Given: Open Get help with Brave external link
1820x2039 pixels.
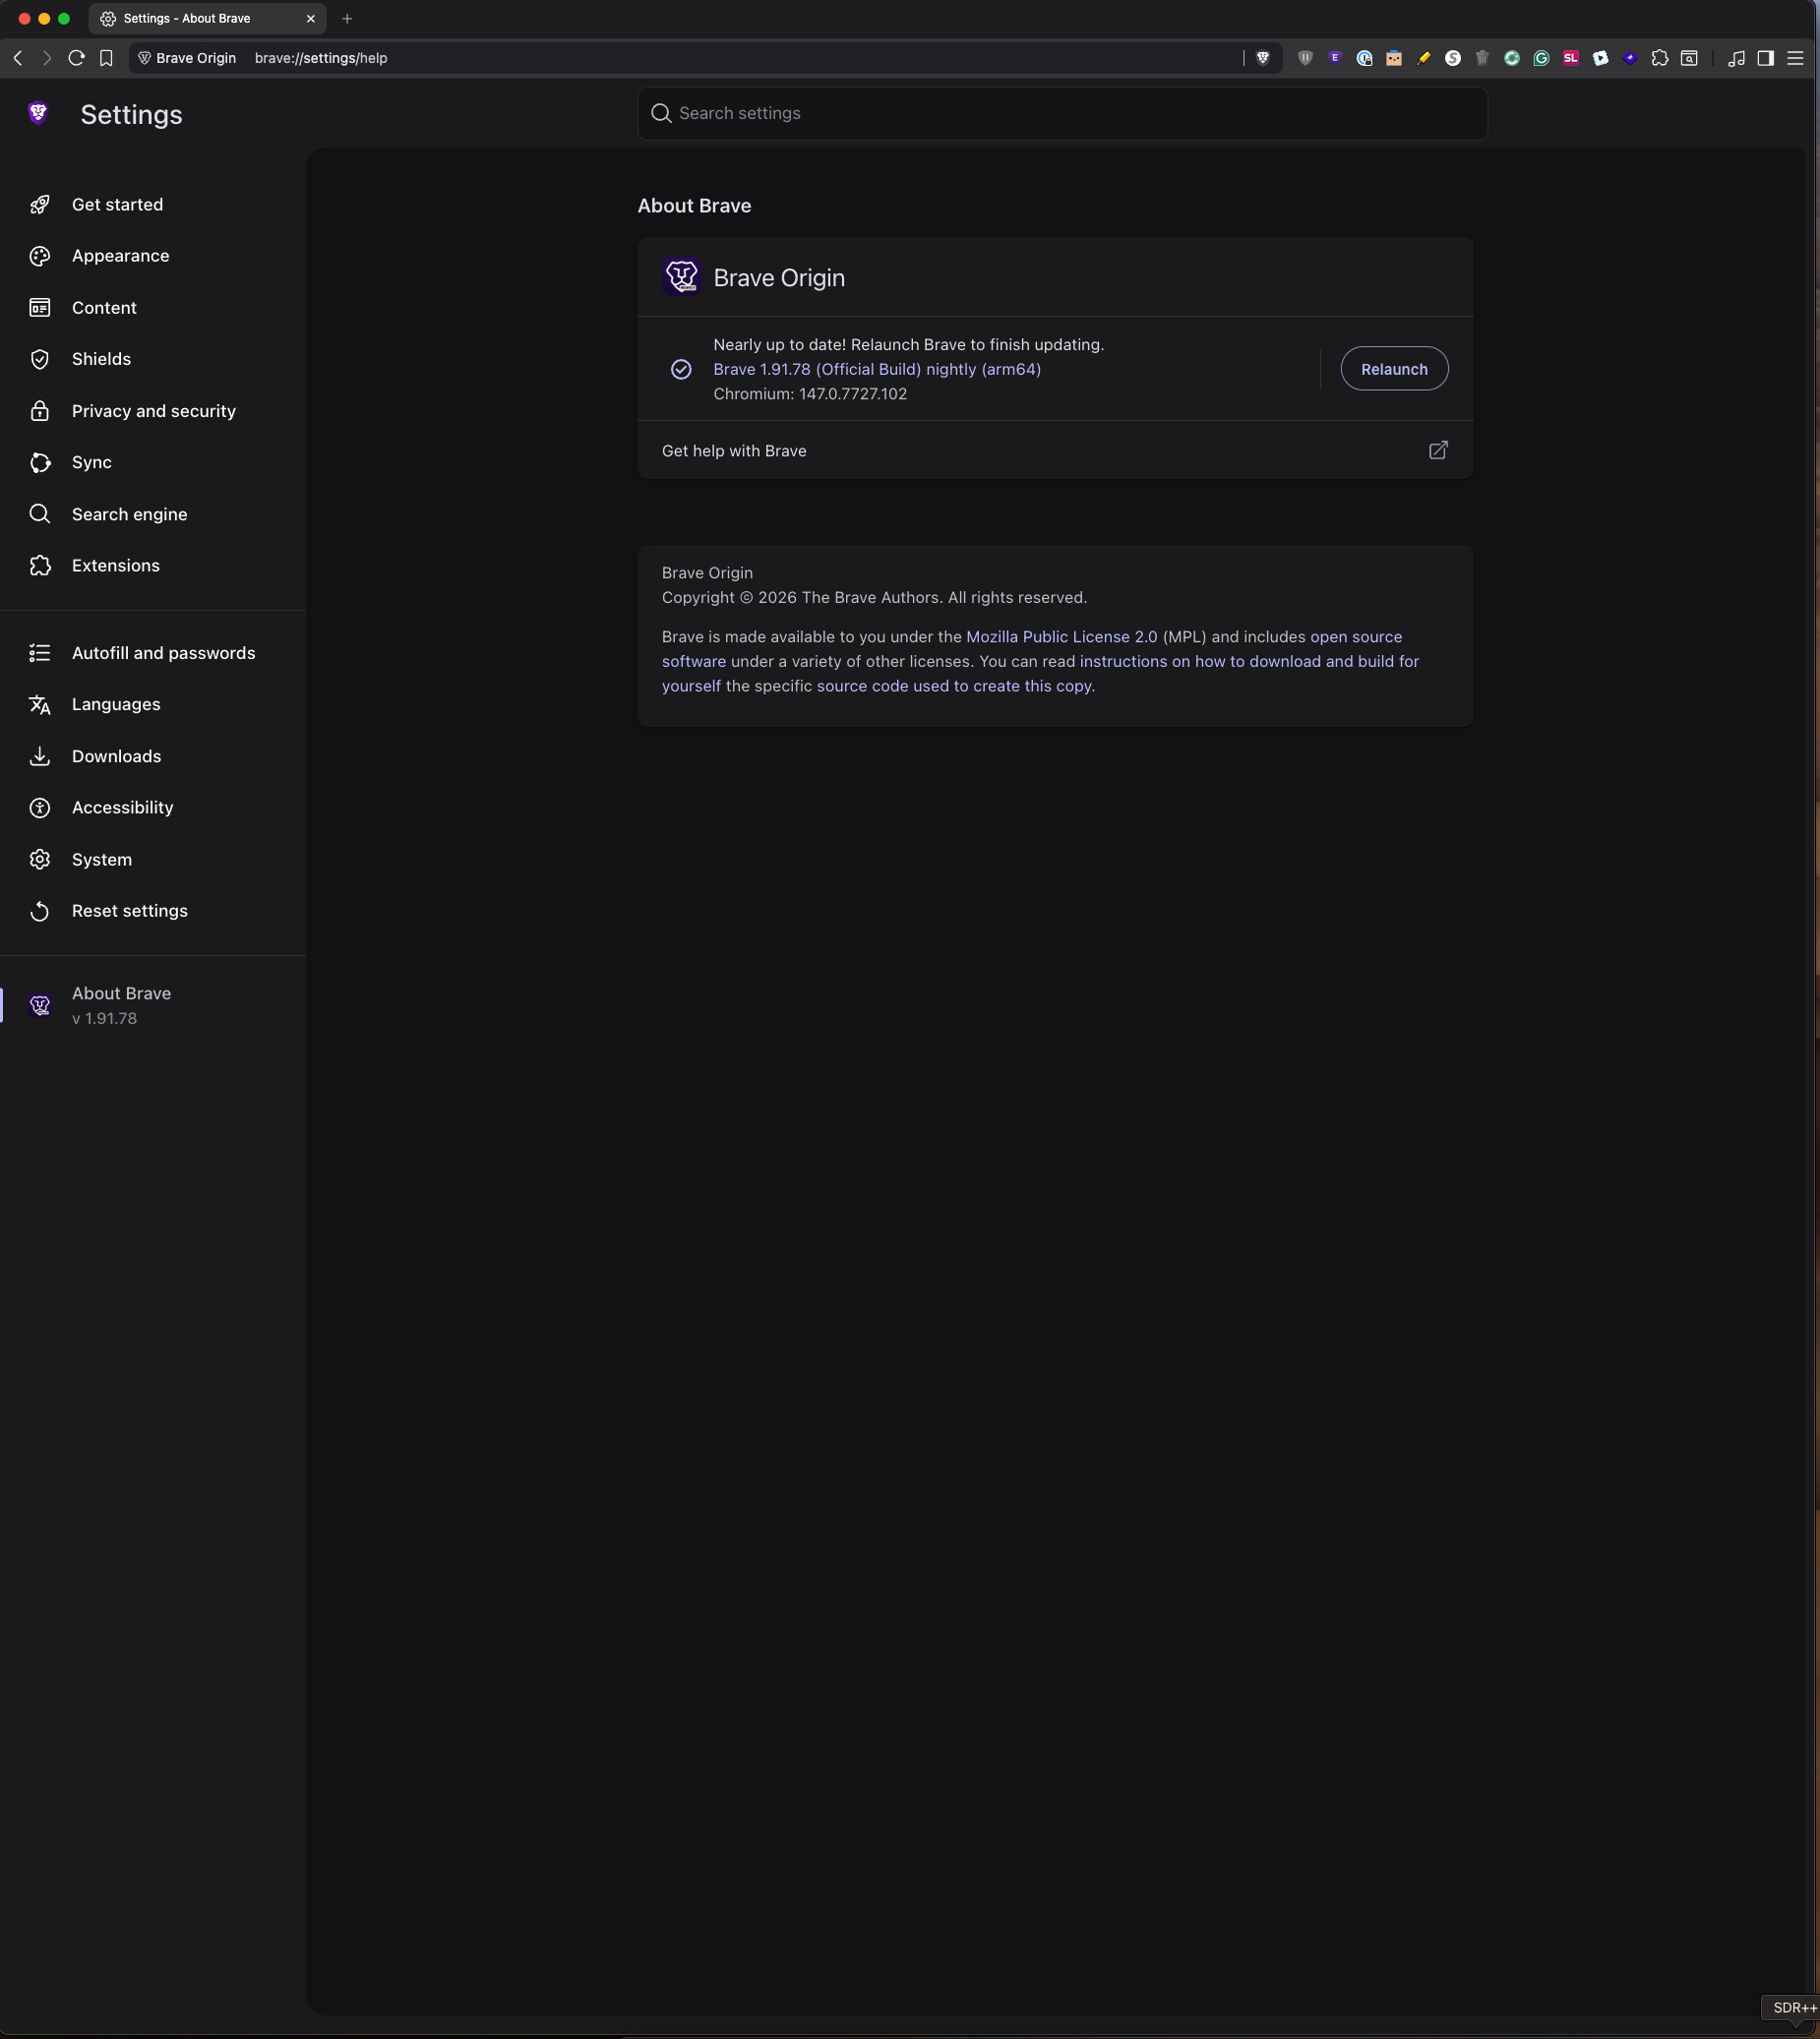Looking at the screenshot, I should tap(1437, 451).
